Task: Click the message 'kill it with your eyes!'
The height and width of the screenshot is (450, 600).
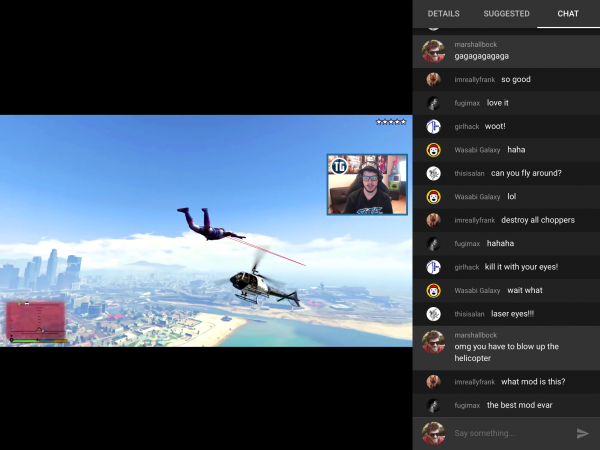Action: coord(521,267)
